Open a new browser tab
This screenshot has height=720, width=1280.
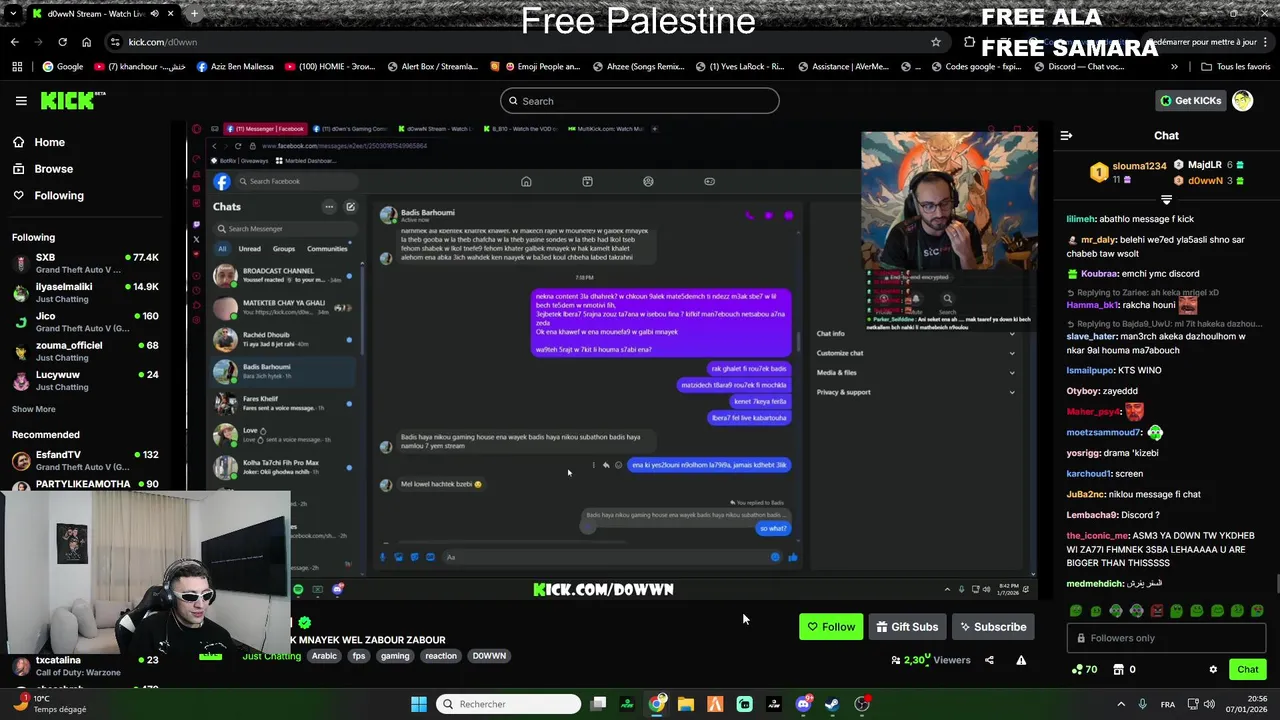pyautogui.click(x=194, y=14)
